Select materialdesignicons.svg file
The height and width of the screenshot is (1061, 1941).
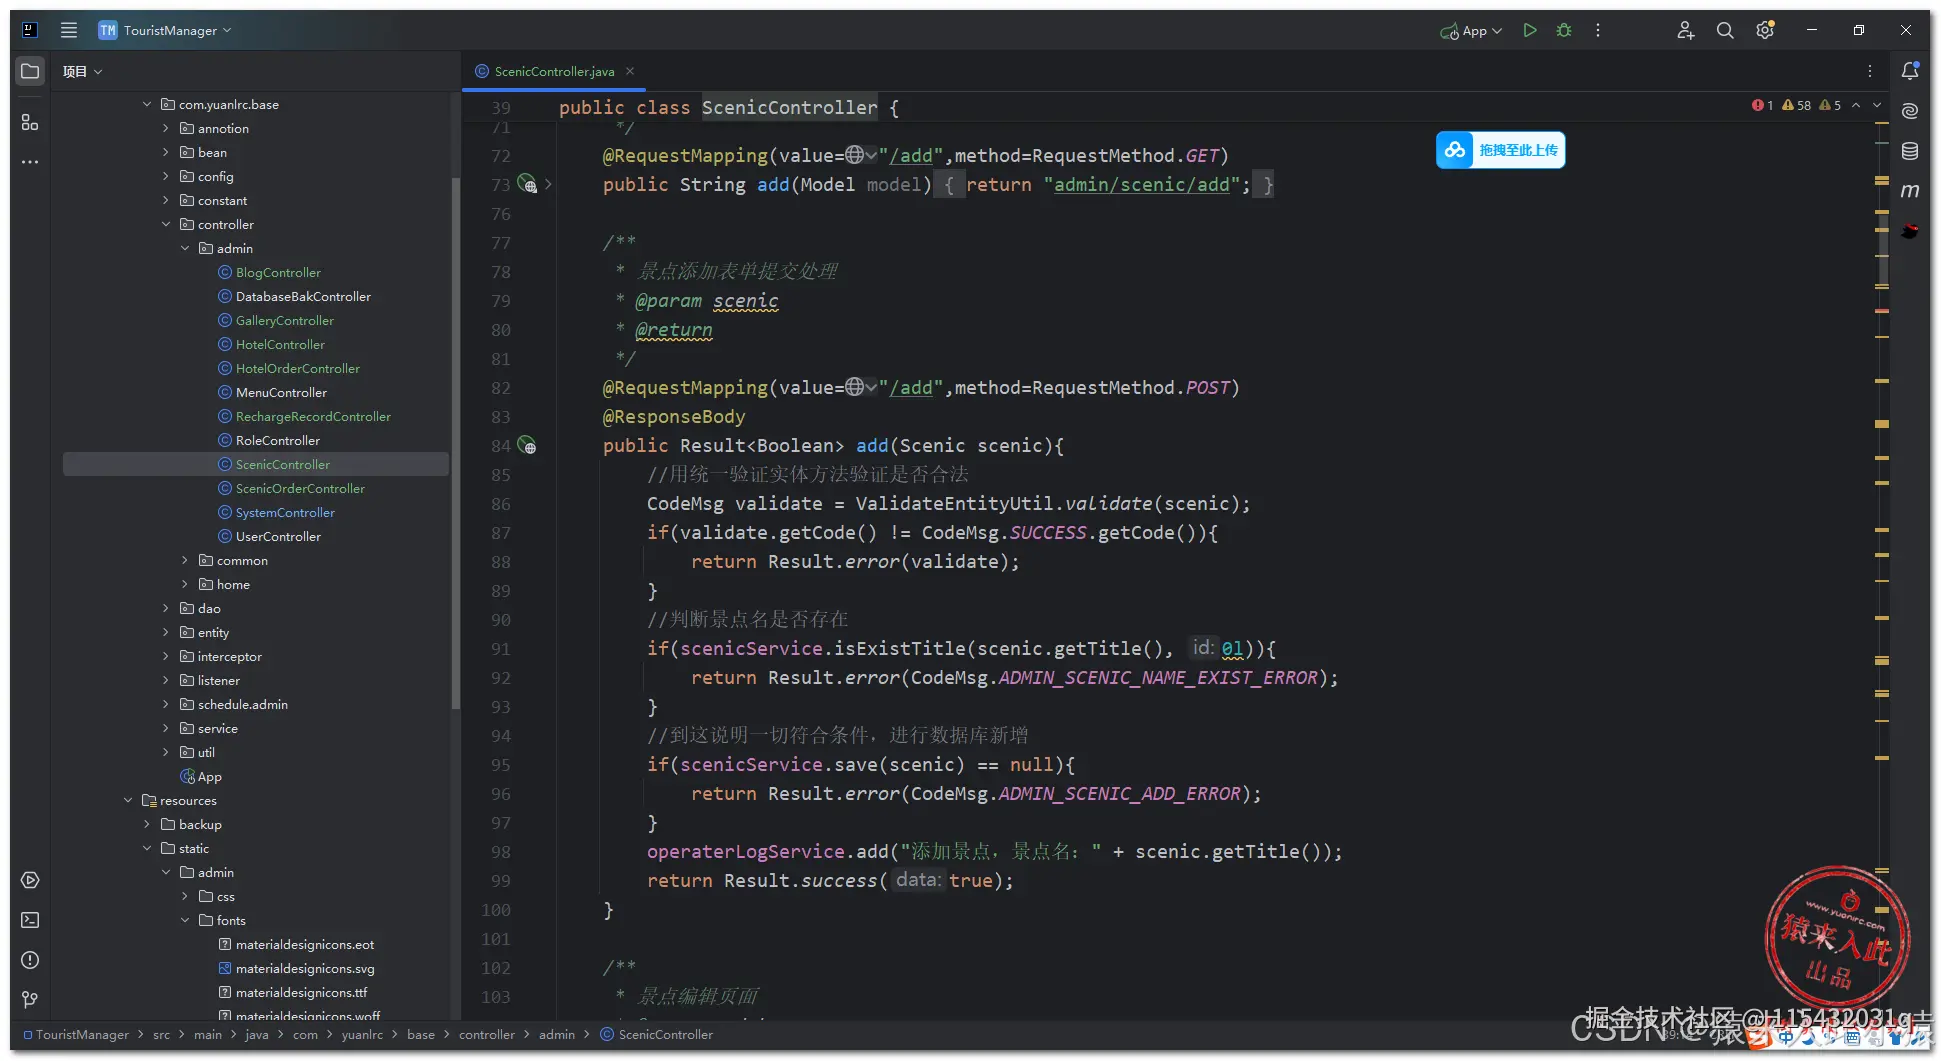[305, 968]
